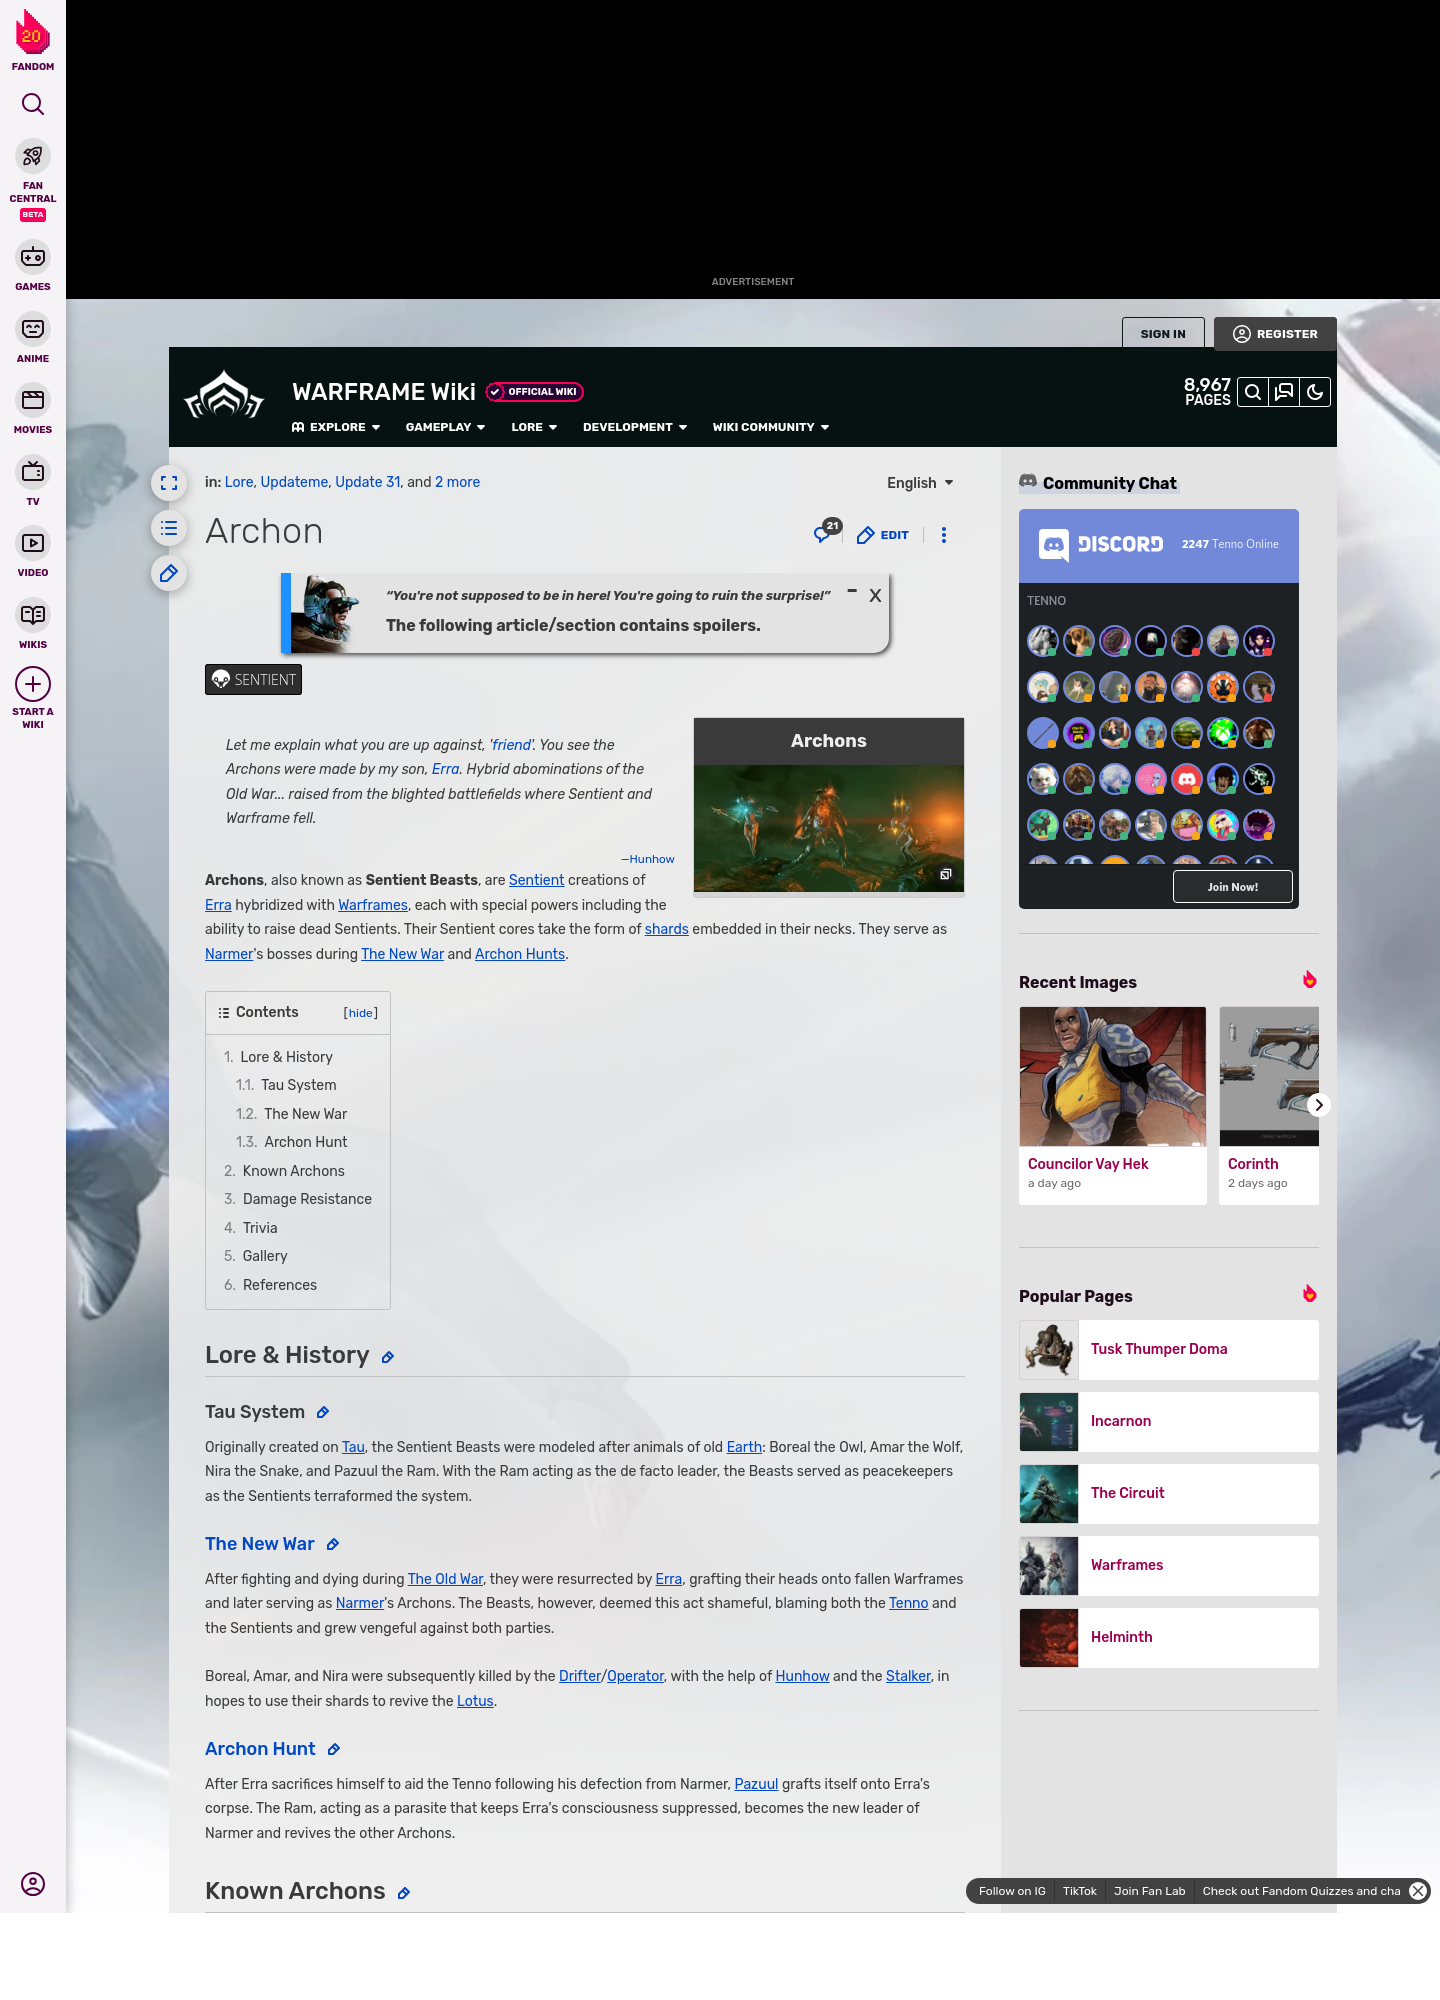Click the Tau System section edit pencil
Screen dimensions: 1440x2000
(323, 1413)
